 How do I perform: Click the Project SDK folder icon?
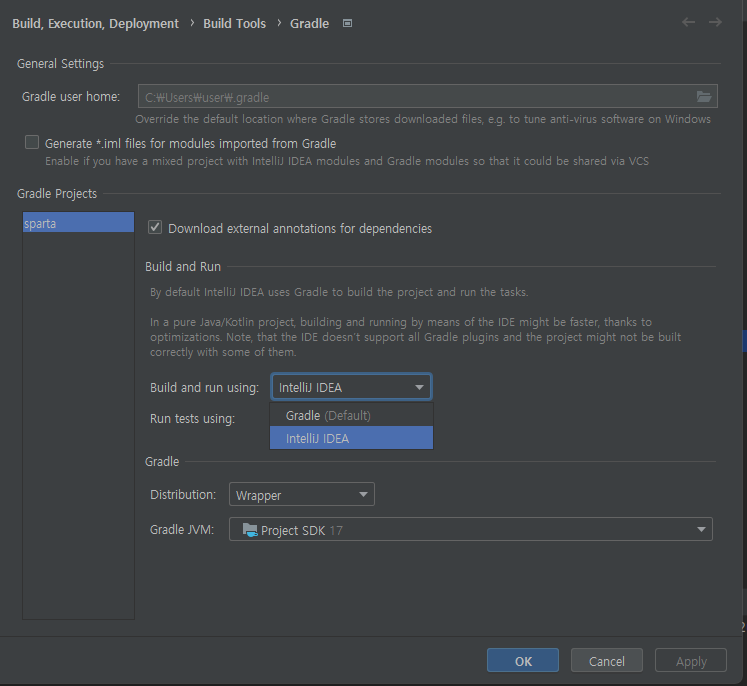click(250, 530)
